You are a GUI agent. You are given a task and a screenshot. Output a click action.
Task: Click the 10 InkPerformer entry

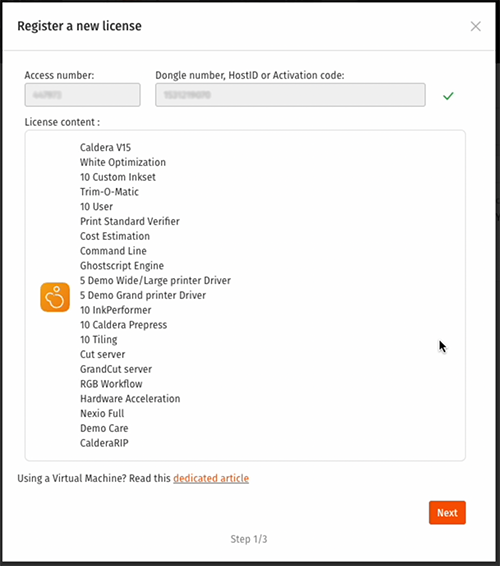(116, 310)
